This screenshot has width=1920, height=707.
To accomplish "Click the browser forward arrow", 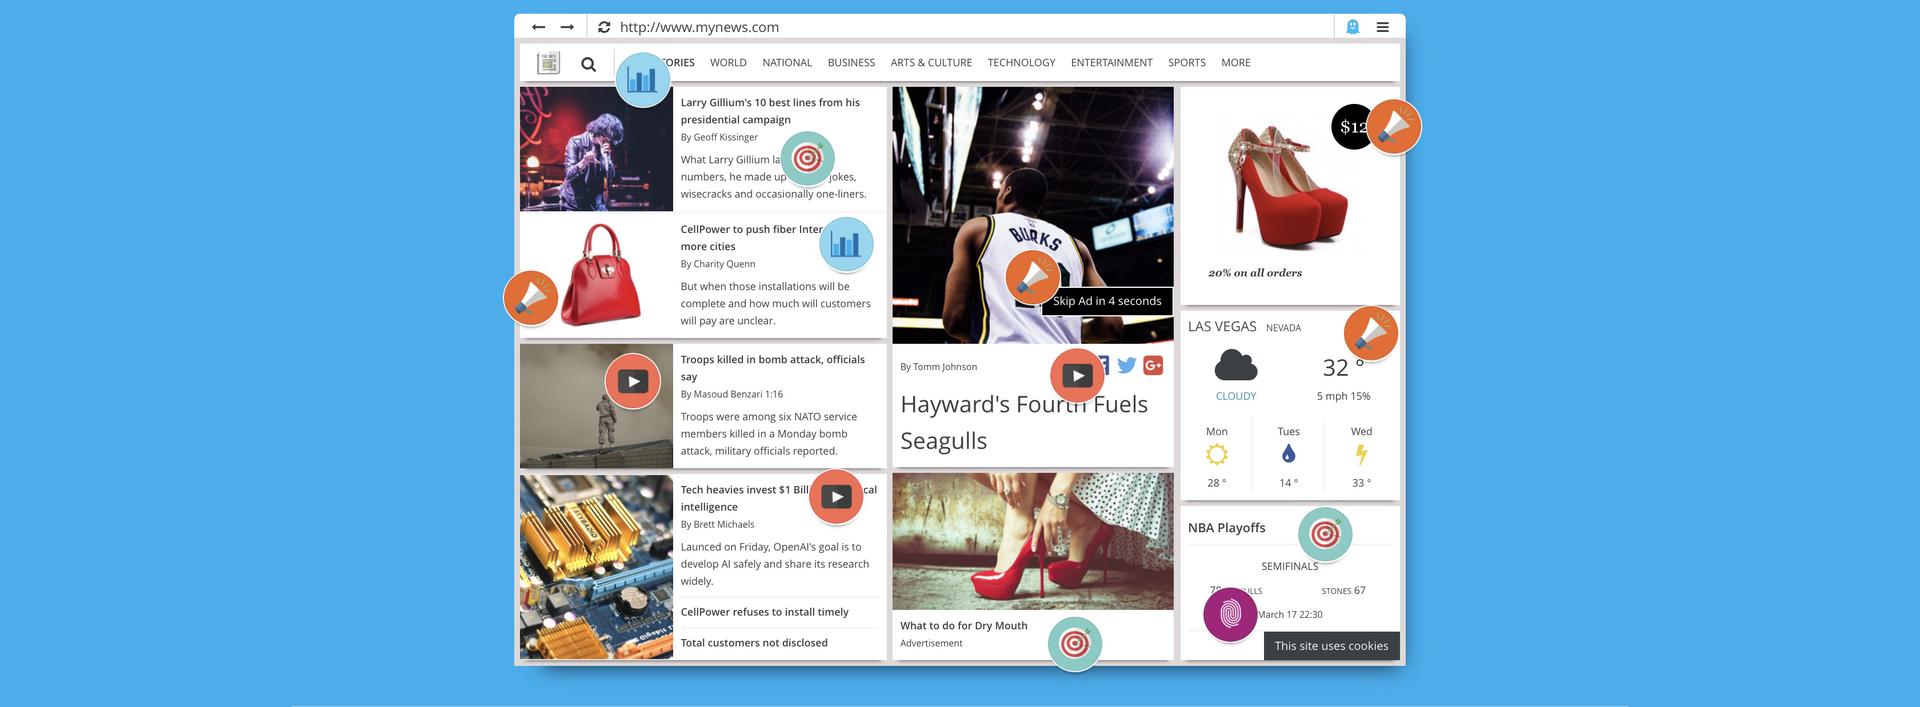I will pos(567,27).
